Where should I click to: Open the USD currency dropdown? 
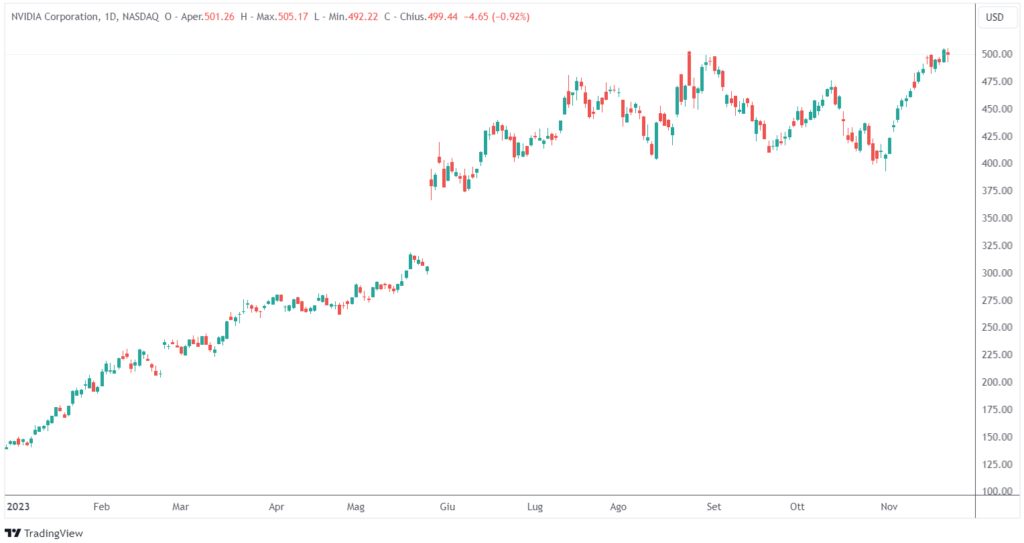pos(995,17)
